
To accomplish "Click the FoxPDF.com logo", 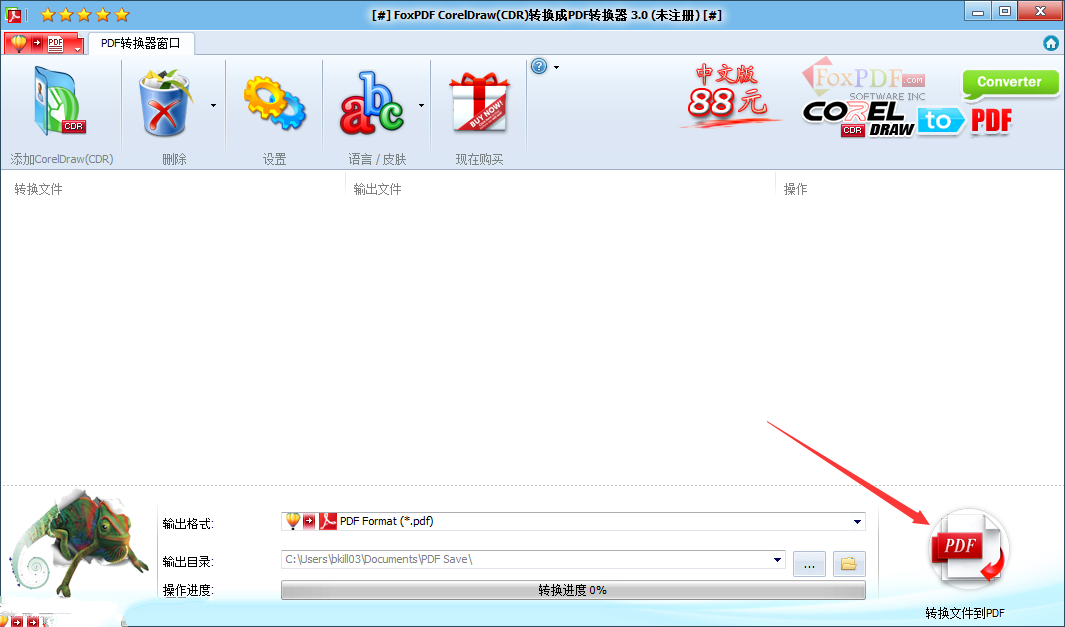I will 863,77.
